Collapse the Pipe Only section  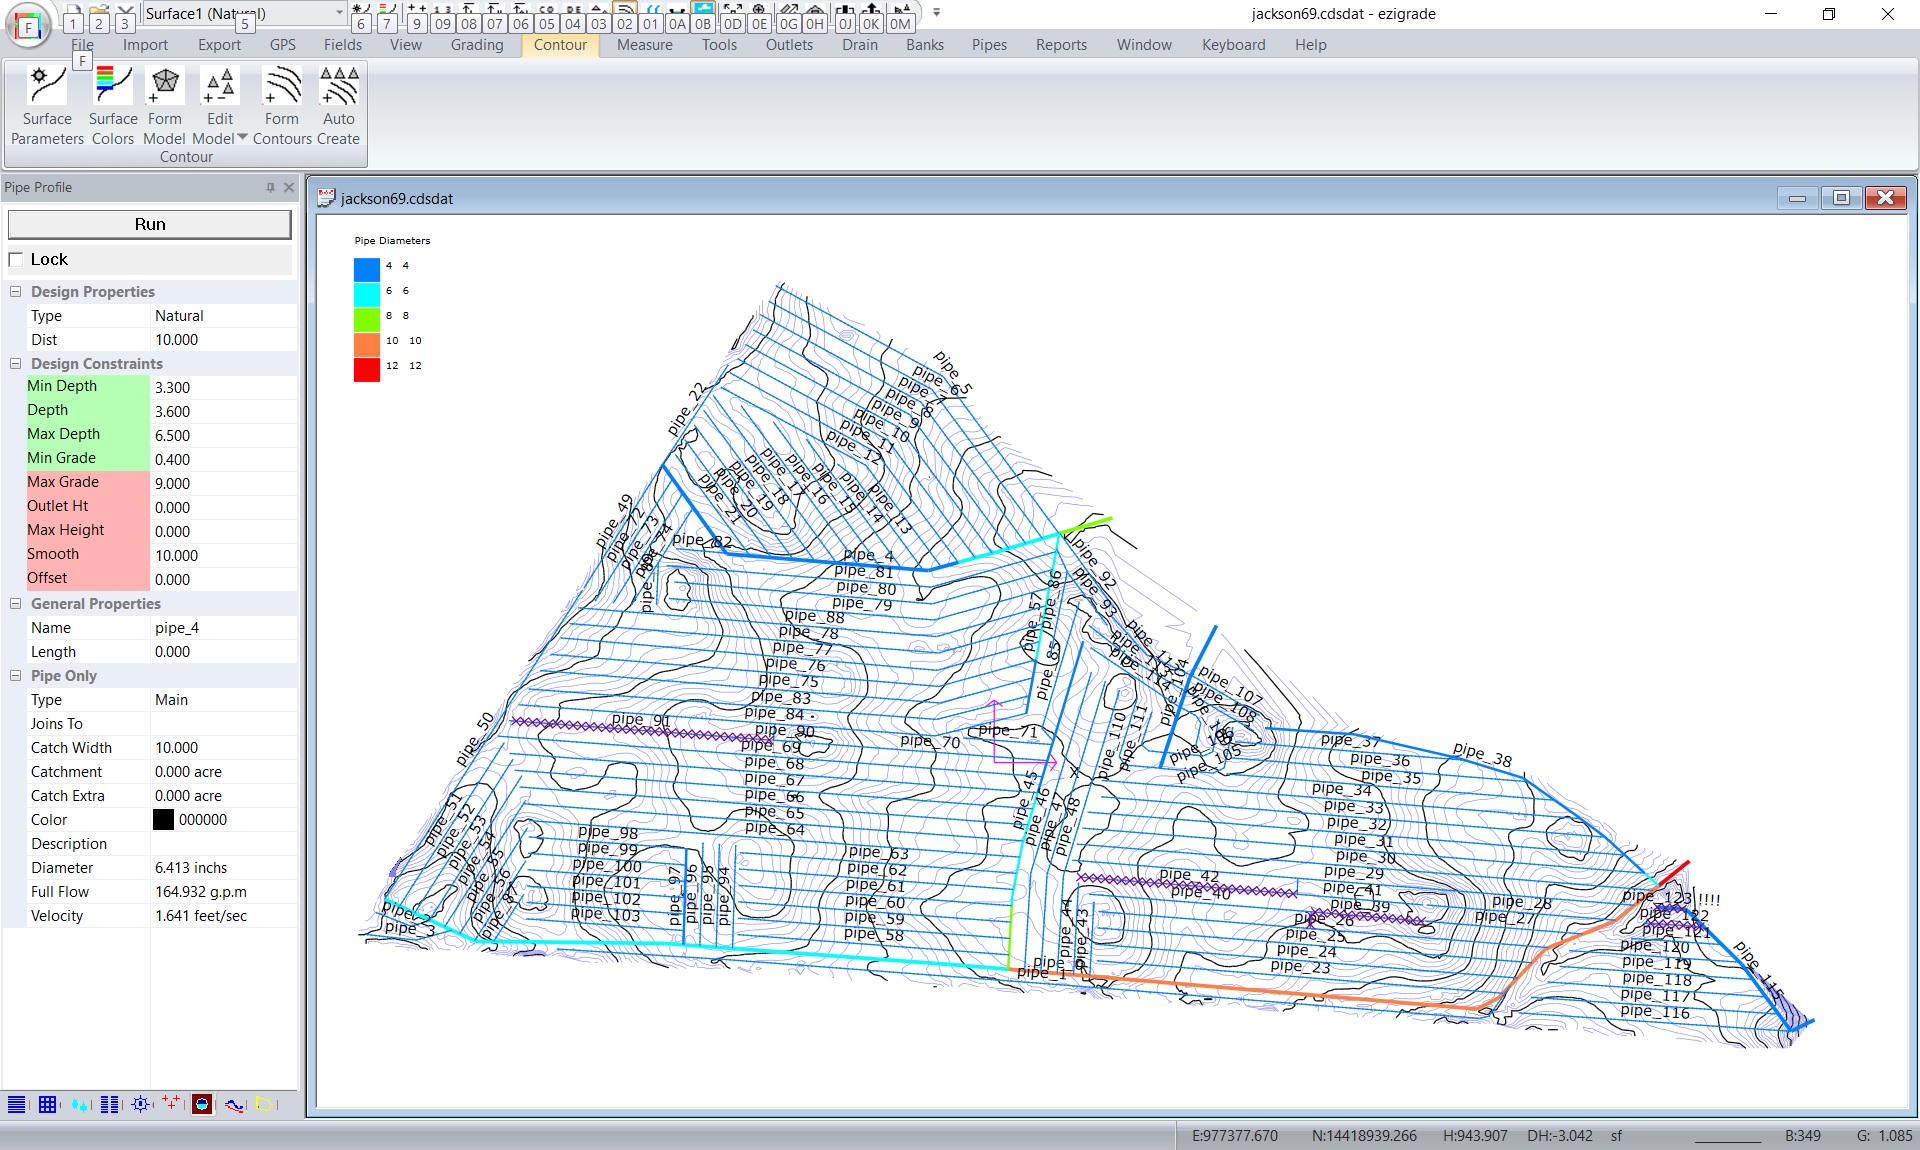(14, 676)
